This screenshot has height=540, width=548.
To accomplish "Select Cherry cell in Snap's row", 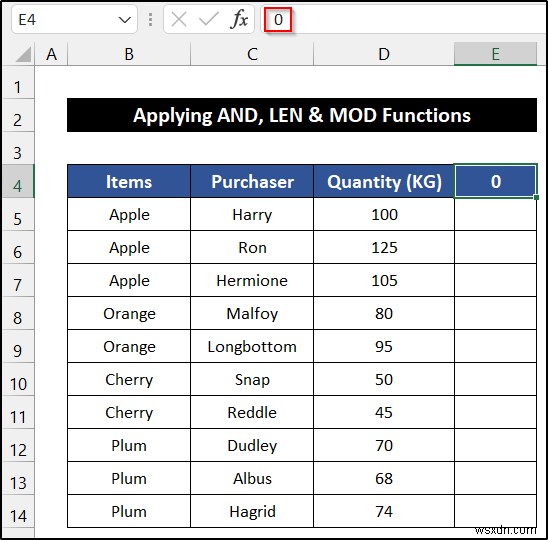I will click(x=129, y=379).
